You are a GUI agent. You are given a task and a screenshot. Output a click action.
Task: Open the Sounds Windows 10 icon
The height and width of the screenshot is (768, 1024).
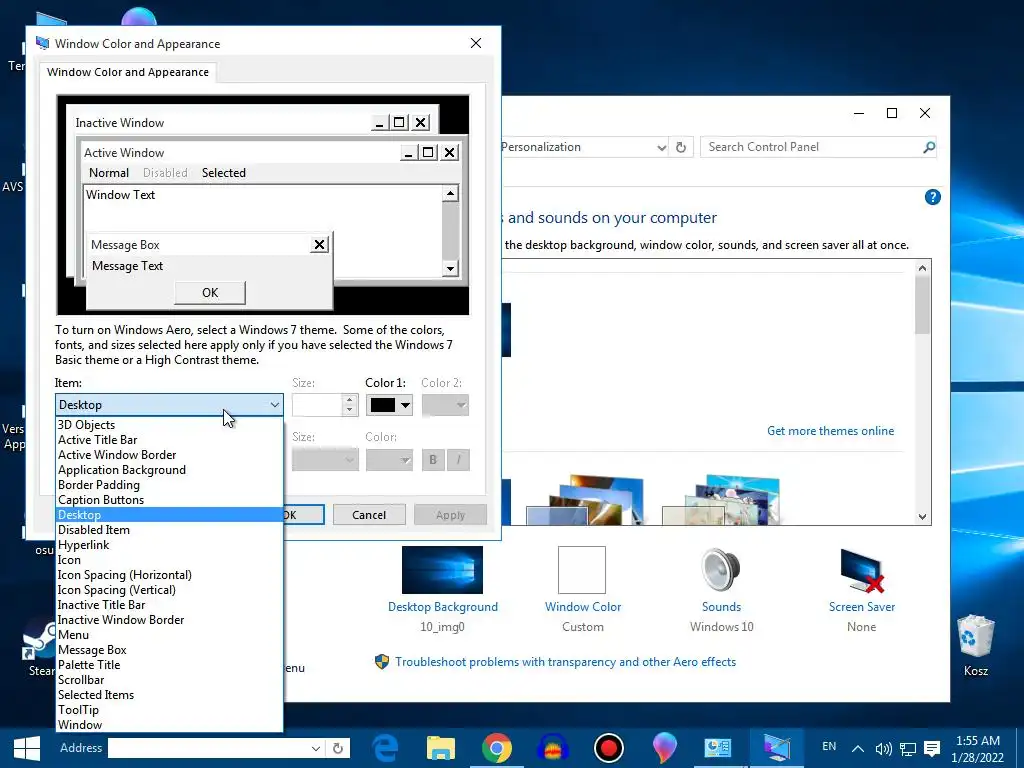point(721,569)
